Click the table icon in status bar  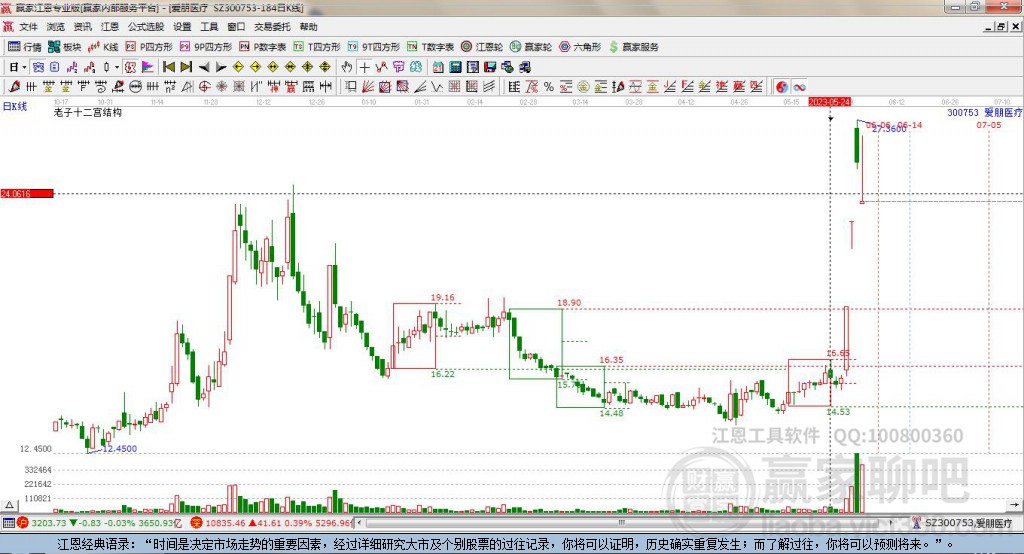click(8, 523)
